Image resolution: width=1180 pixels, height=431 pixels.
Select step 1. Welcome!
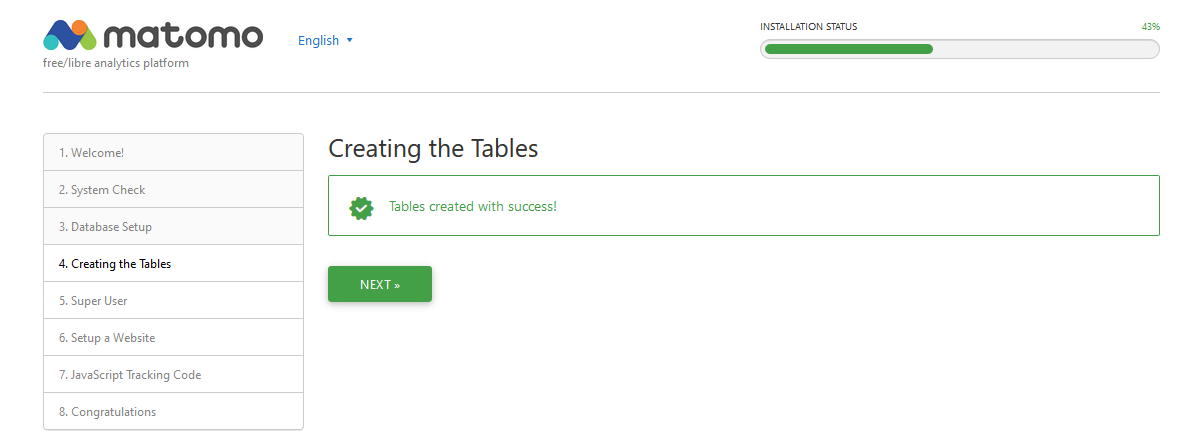point(174,153)
